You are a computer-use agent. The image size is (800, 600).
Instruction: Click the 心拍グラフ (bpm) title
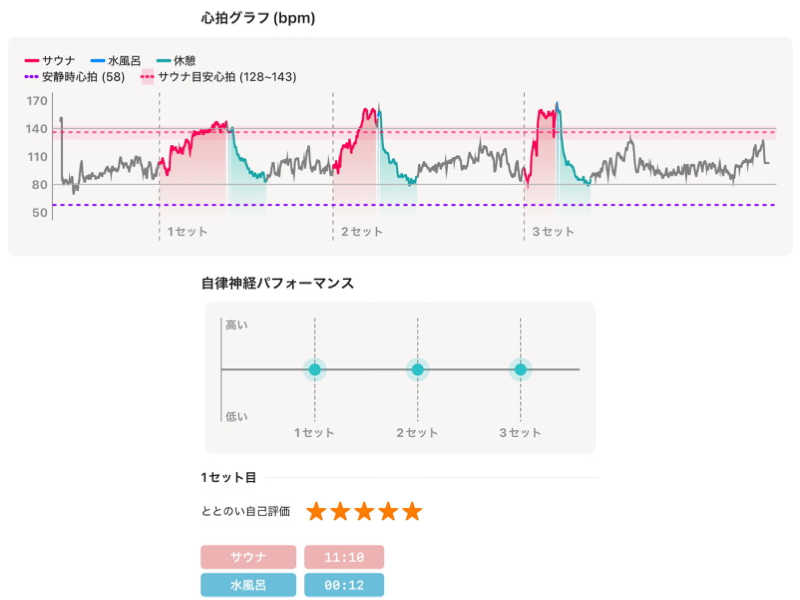[x=259, y=18]
